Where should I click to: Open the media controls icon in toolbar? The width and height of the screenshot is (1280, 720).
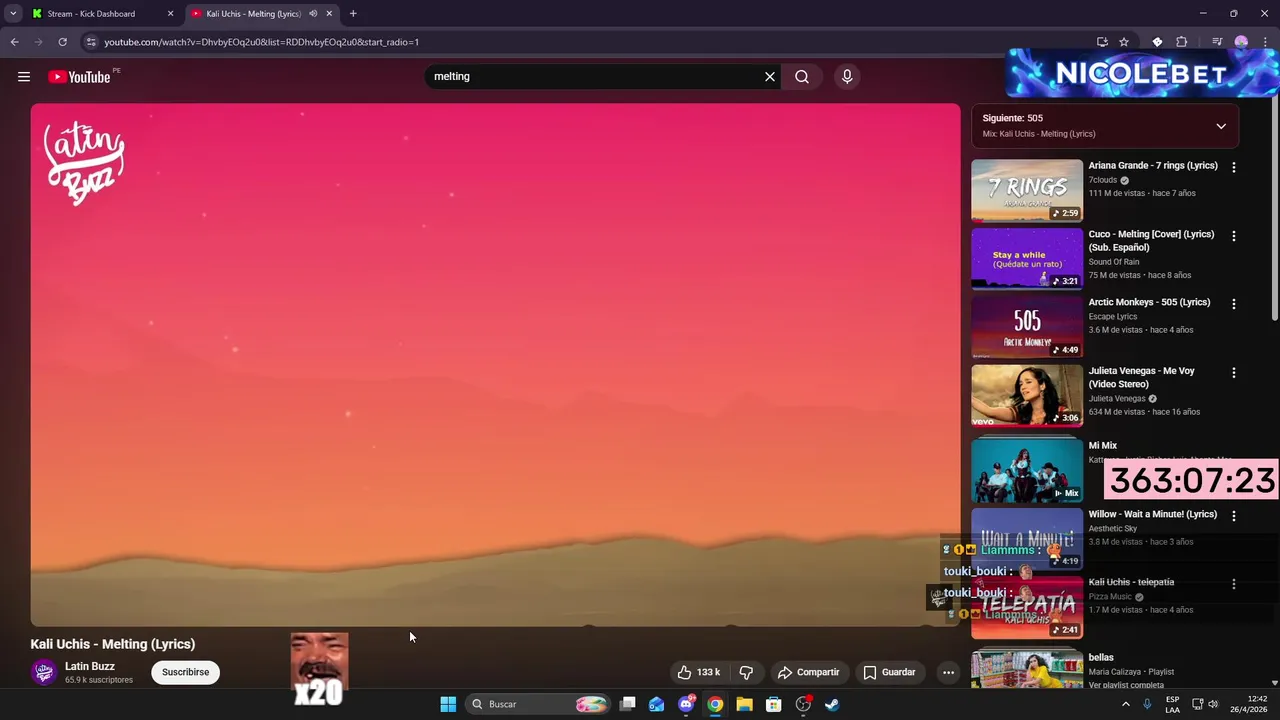[x=1217, y=42]
